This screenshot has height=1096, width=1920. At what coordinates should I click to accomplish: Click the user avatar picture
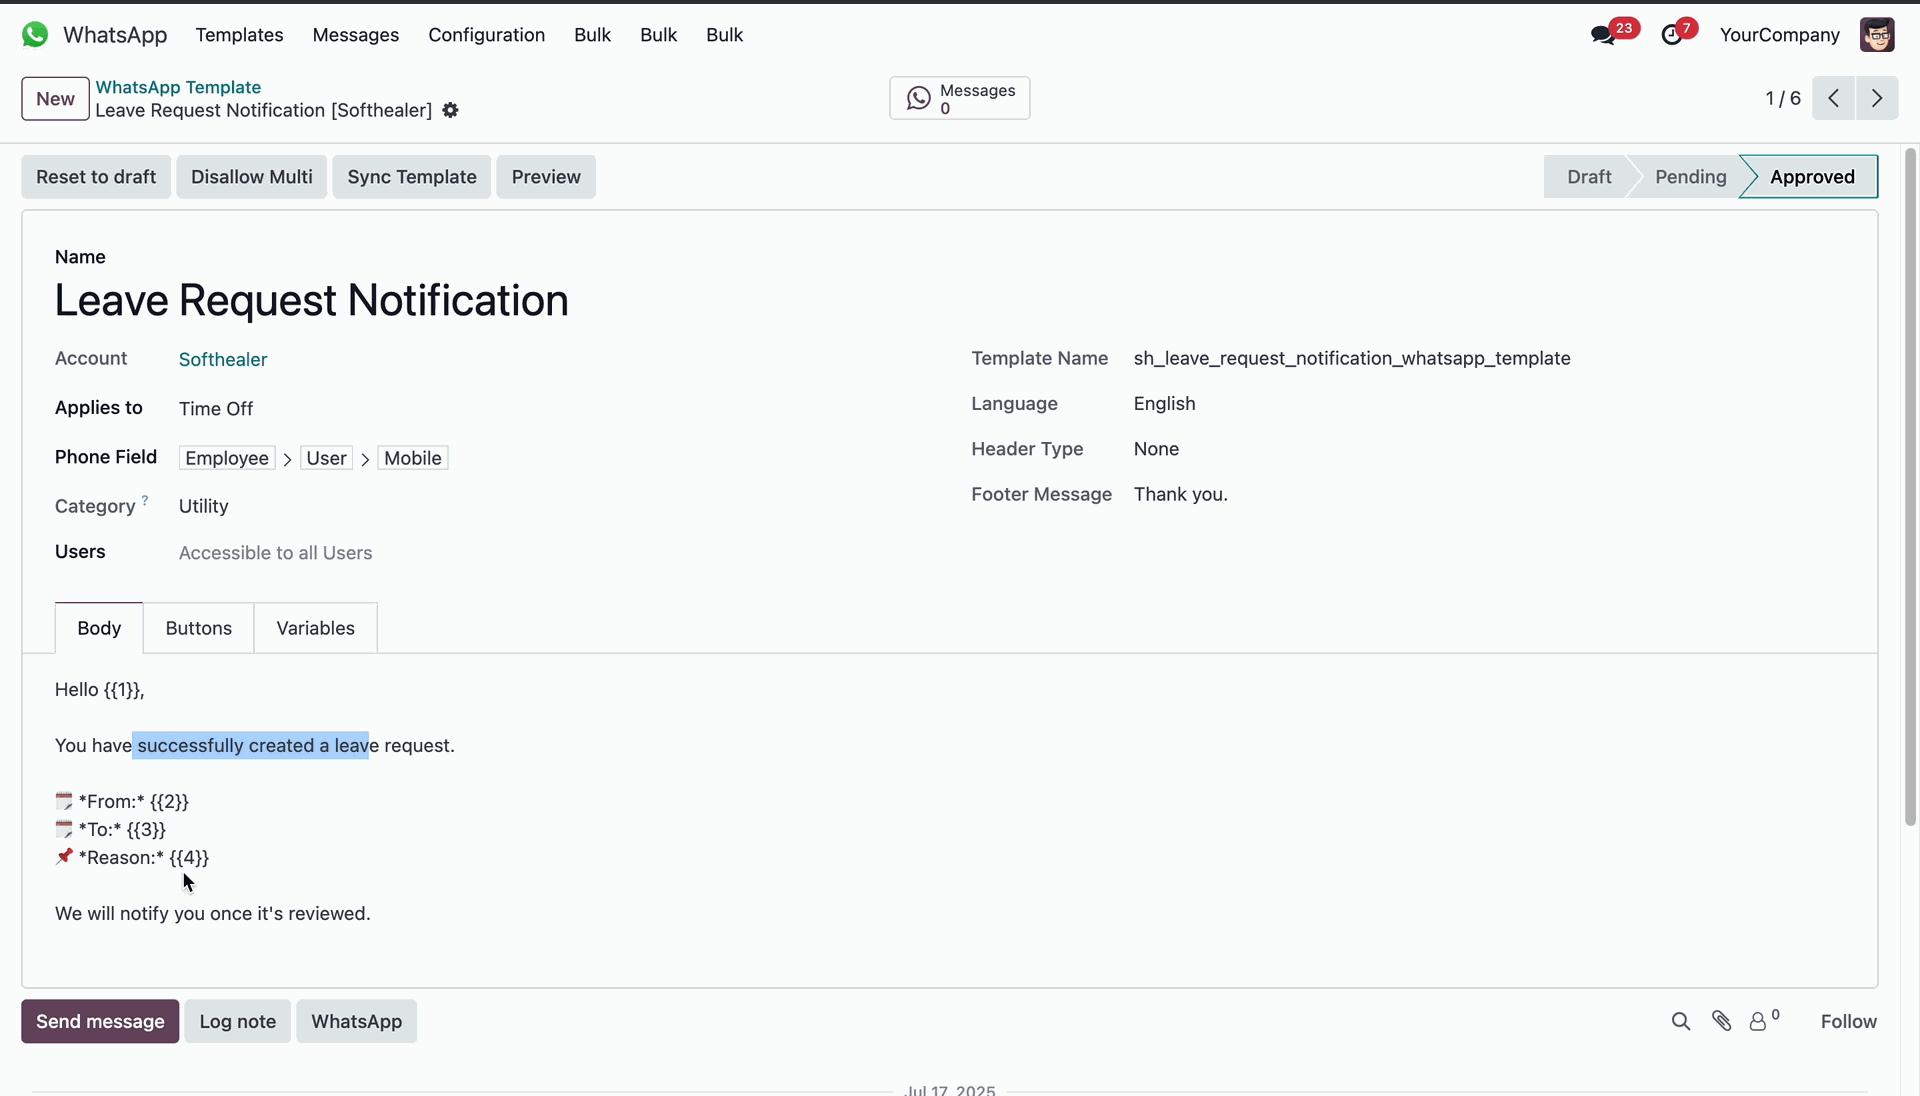tap(1876, 35)
